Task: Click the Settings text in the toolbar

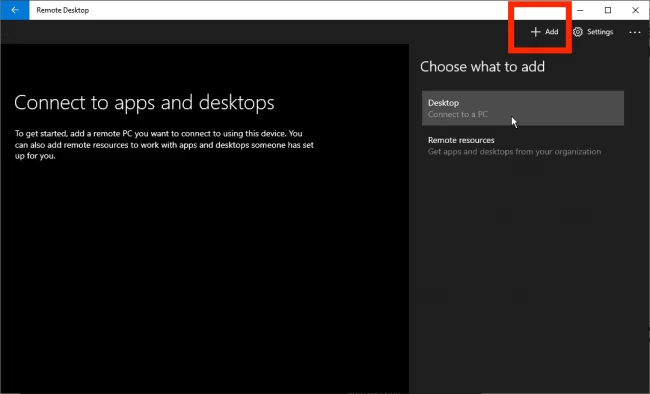Action: (x=600, y=32)
